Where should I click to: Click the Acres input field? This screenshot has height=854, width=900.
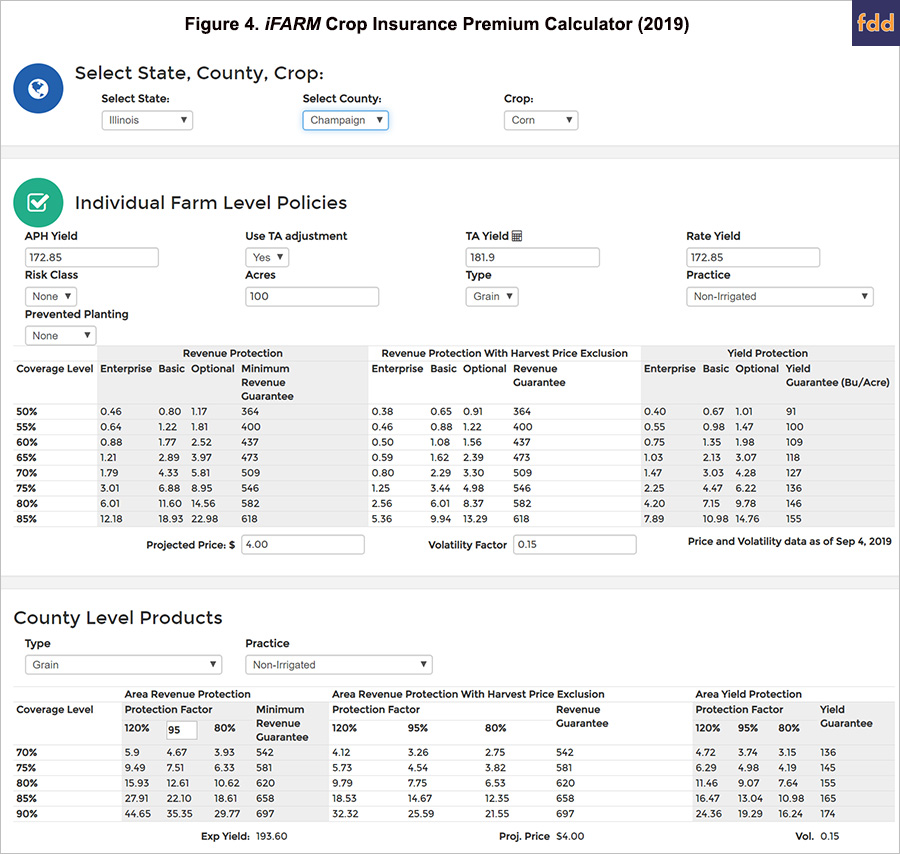tap(312, 296)
